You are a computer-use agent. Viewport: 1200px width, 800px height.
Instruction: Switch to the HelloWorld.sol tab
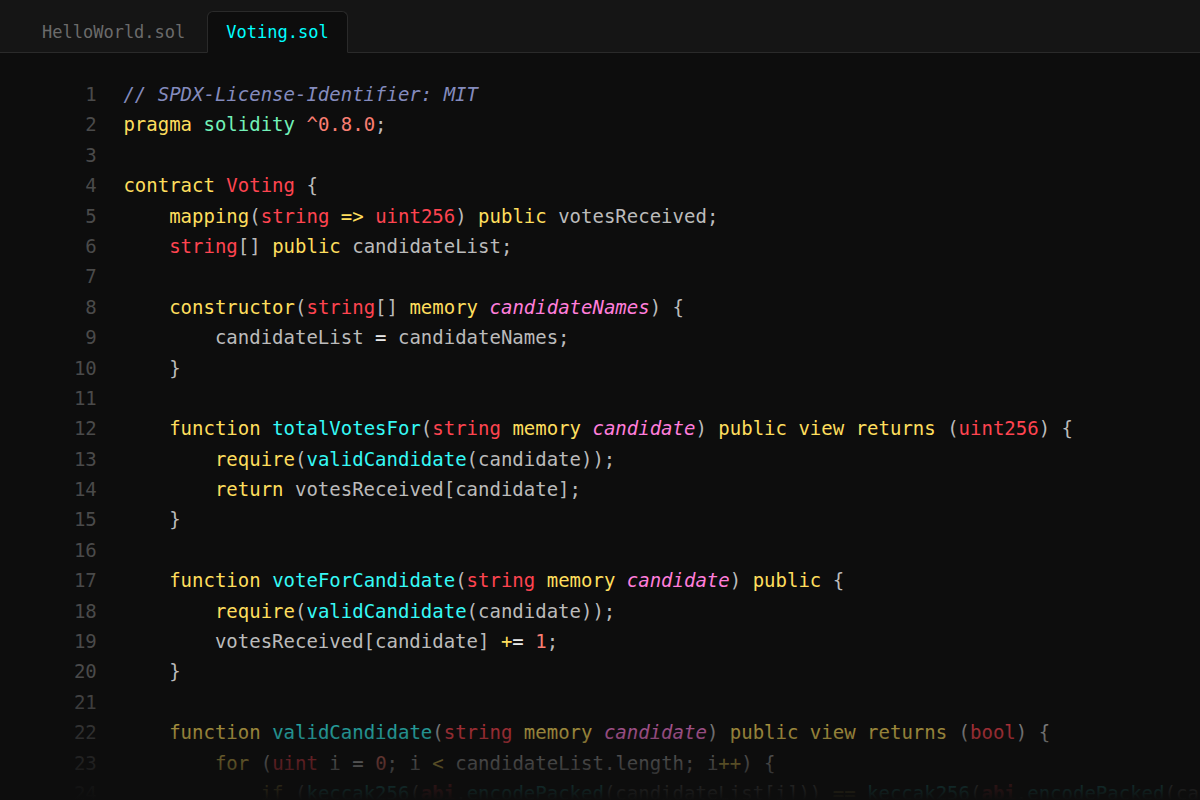click(x=113, y=31)
